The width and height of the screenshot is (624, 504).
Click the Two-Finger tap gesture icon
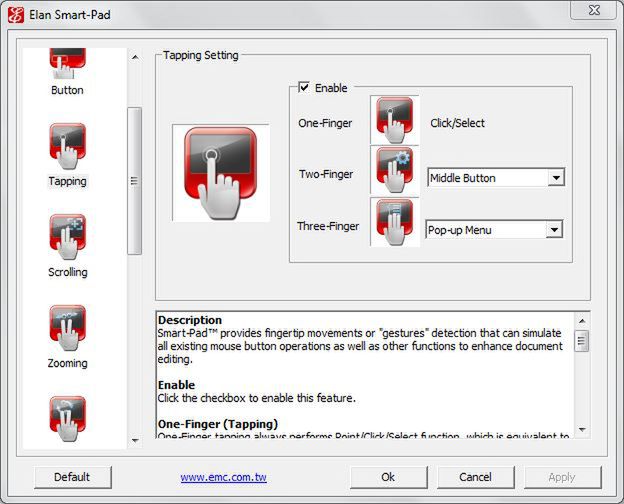tap(394, 171)
